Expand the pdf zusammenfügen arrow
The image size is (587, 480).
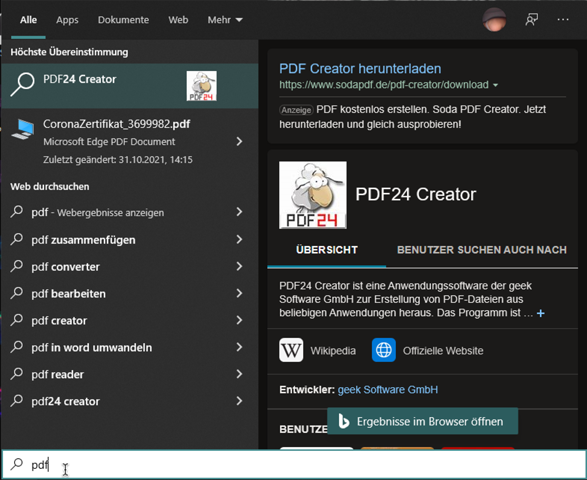(x=239, y=239)
